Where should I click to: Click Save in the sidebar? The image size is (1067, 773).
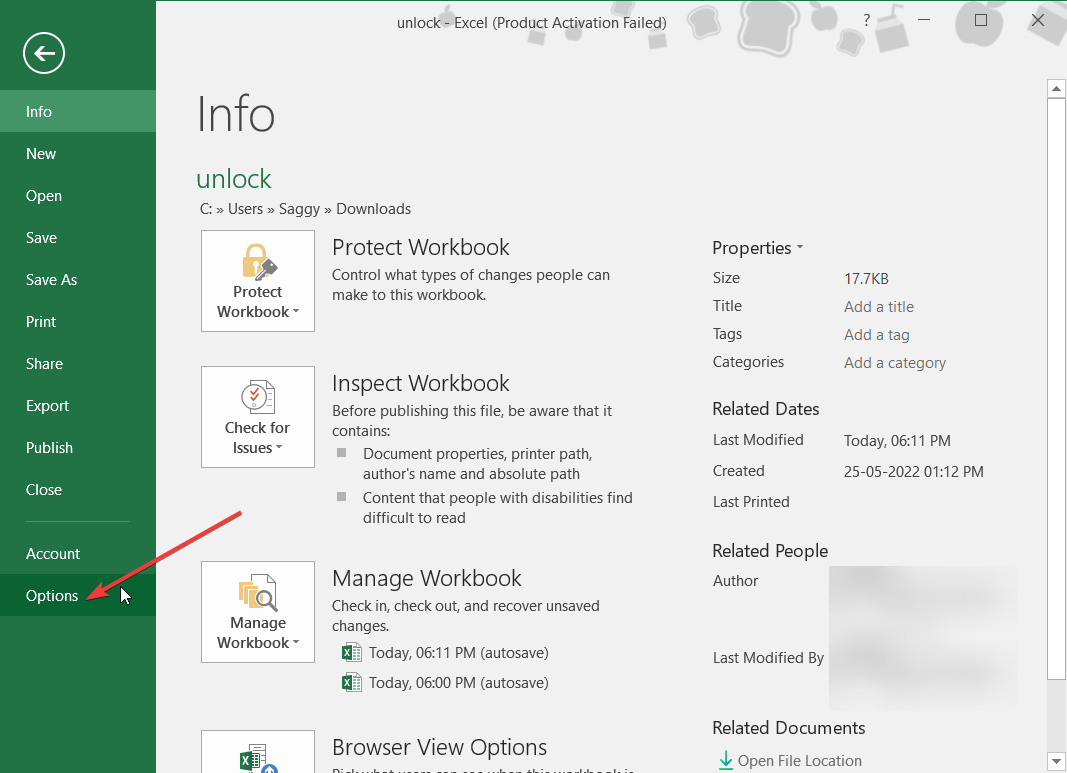point(78,237)
